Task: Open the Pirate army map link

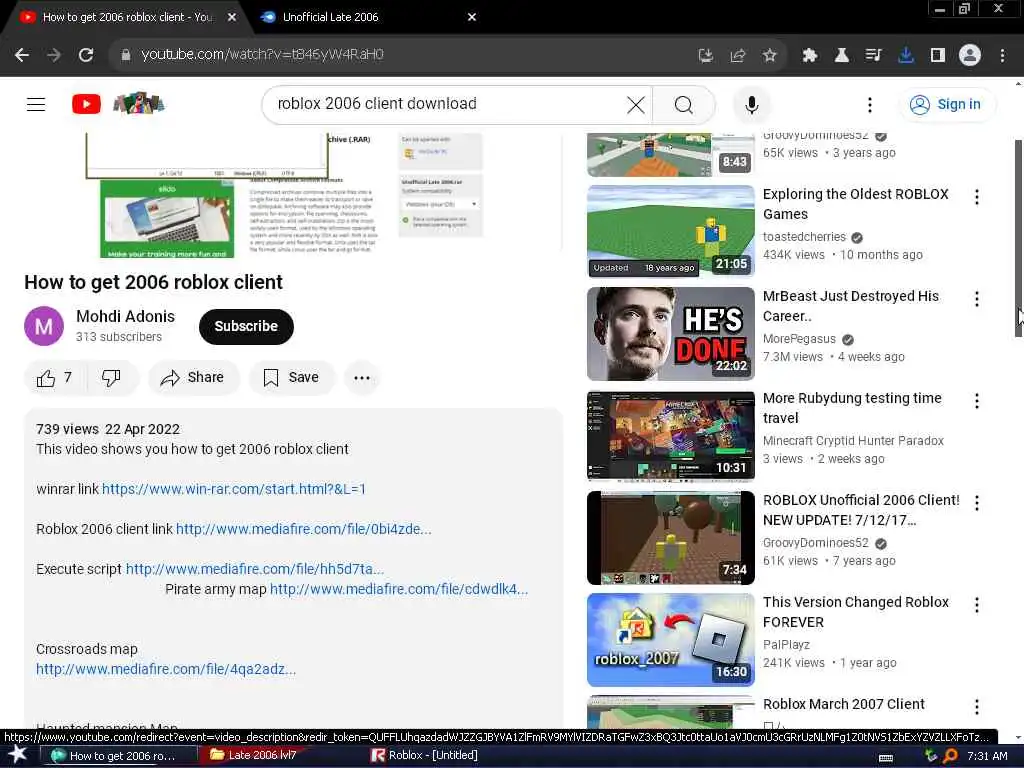Action: point(399,589)
